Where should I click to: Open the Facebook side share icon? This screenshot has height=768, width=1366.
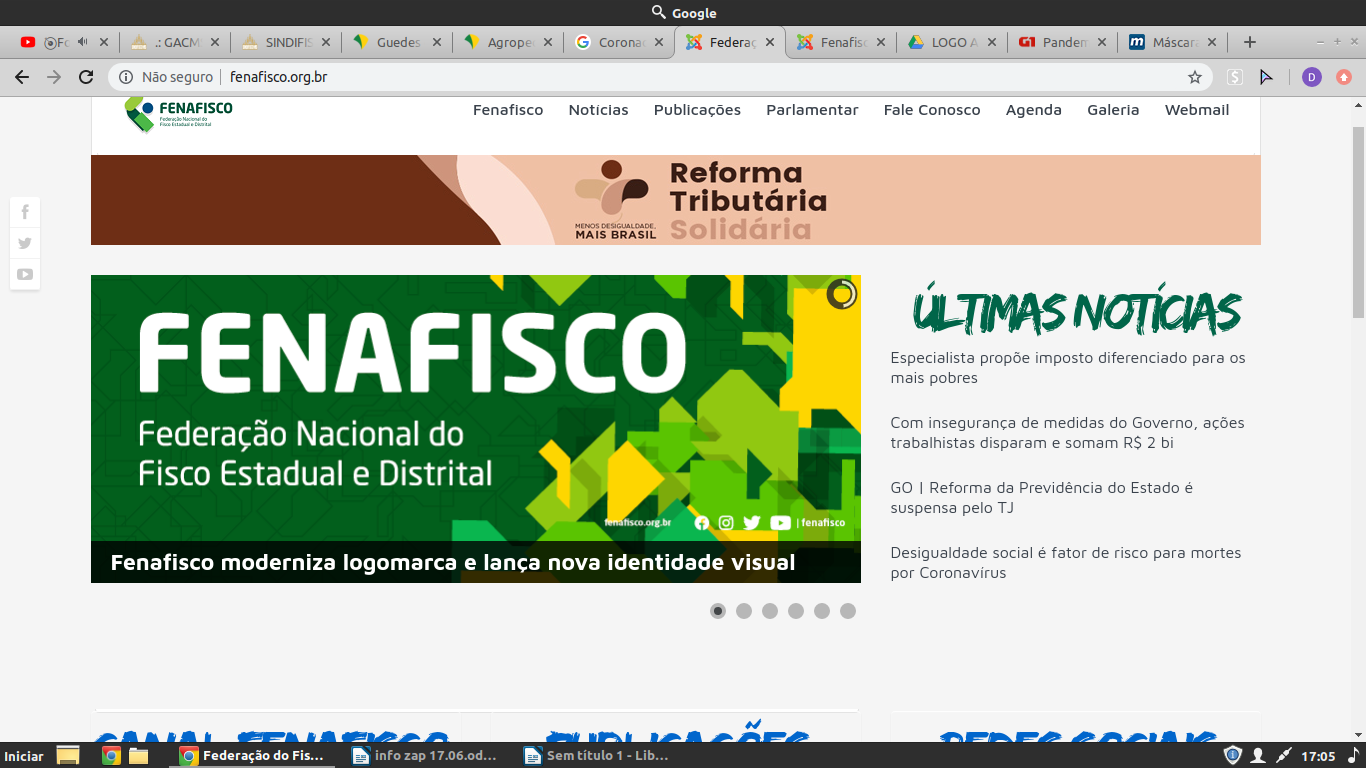(25, 212)
